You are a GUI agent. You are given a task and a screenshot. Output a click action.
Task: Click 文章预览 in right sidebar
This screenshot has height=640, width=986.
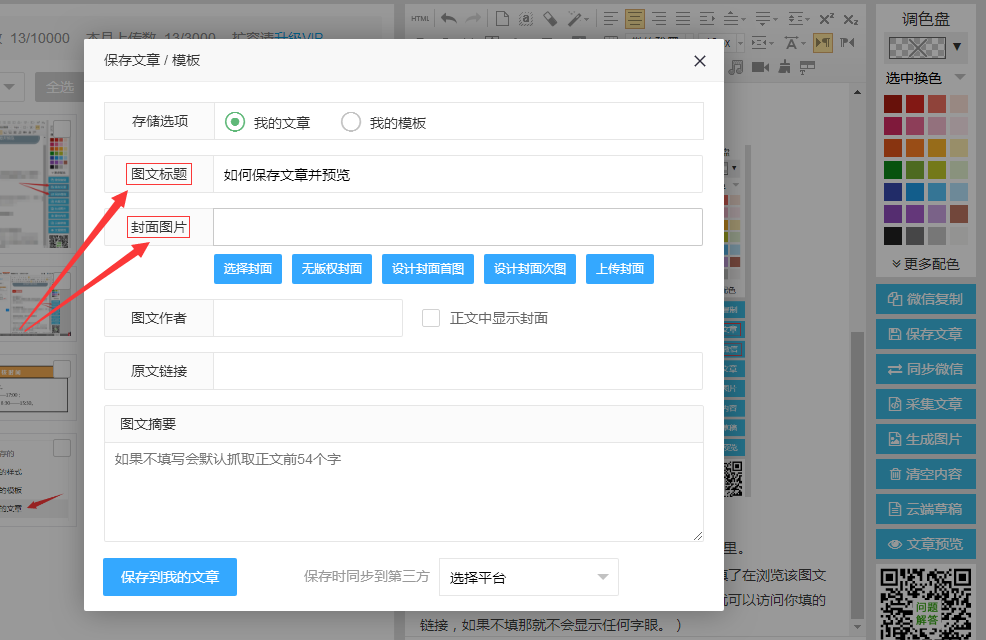[x=925, y=544]
